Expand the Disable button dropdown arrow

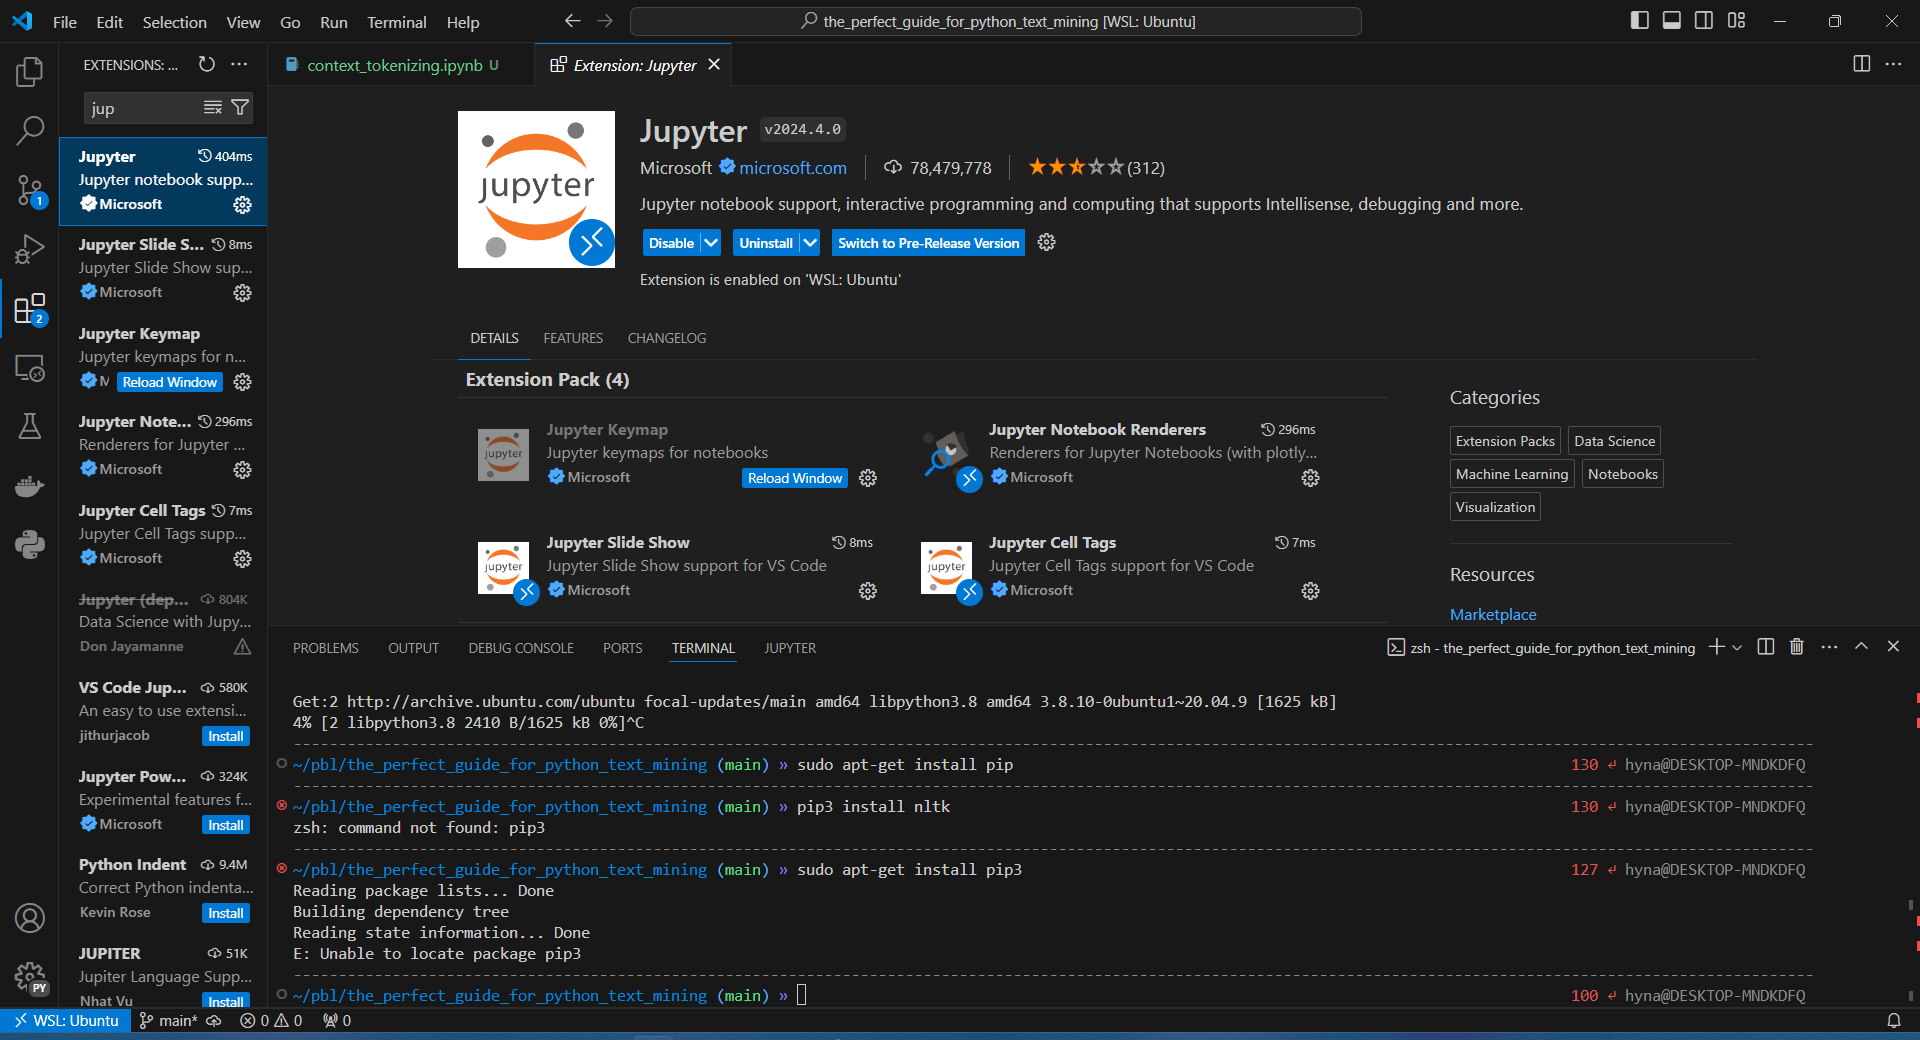coord(711,243)
